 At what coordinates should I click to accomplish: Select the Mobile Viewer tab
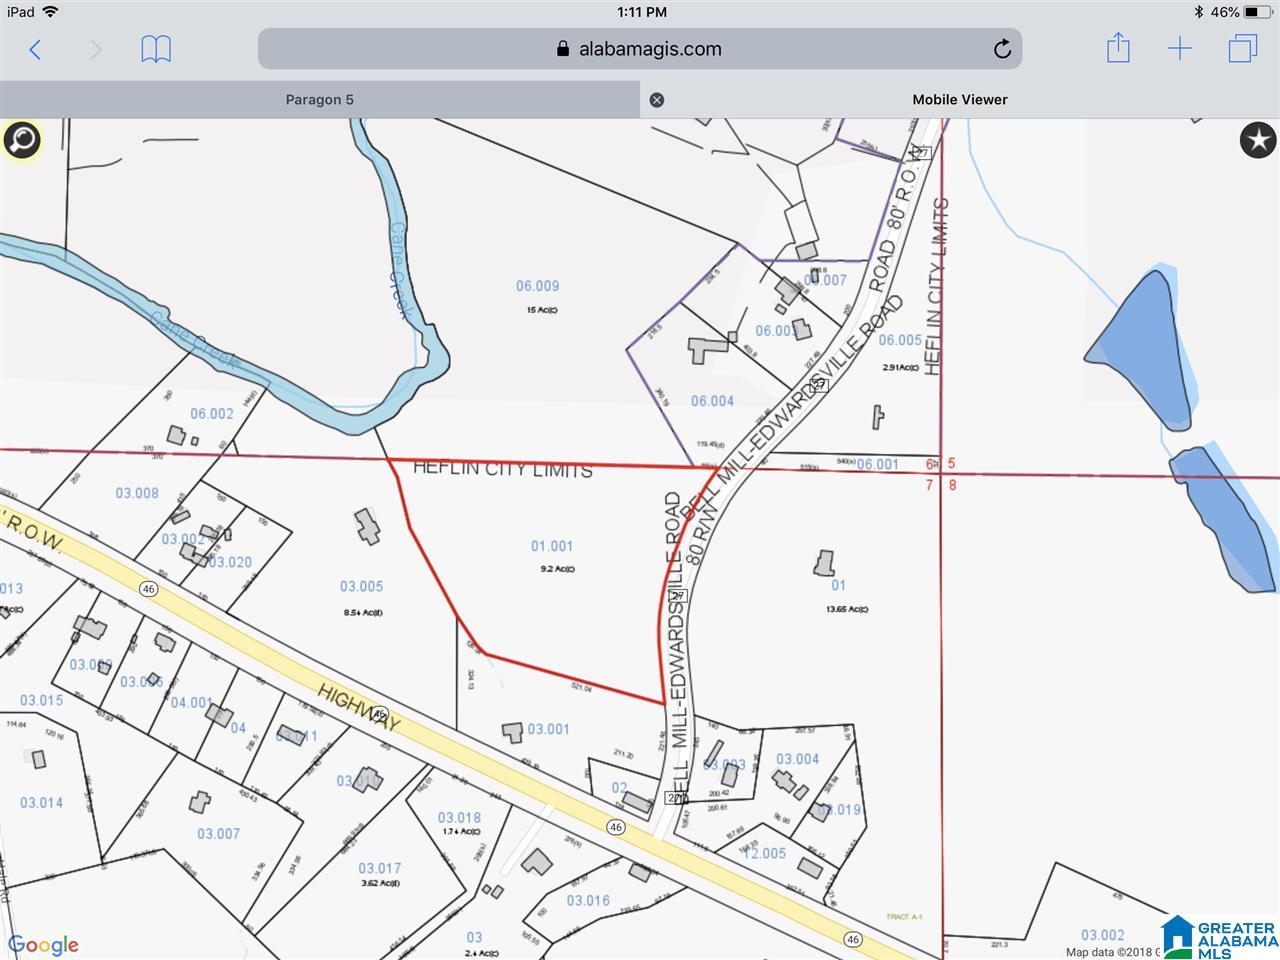[x=960, y=99]
